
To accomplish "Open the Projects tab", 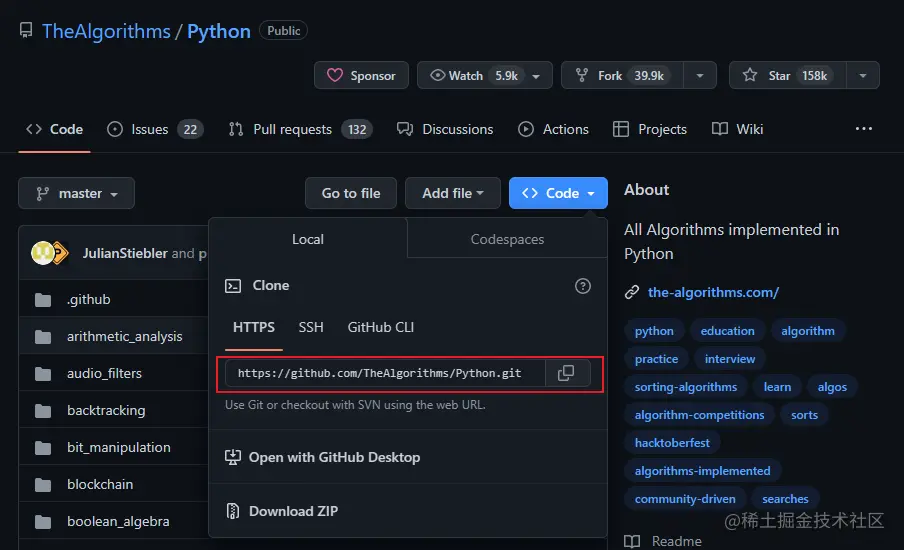I will (x=650, y=129).
